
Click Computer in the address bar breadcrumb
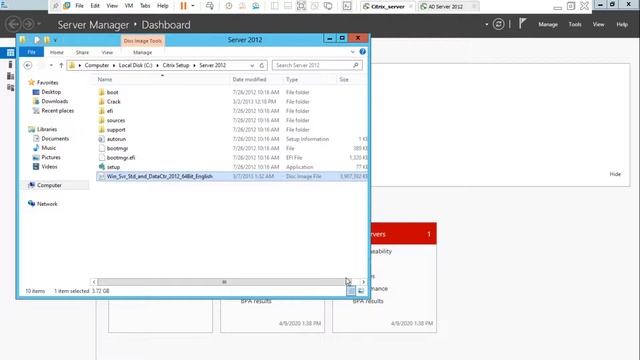pyautogui.click(x=97, y=65)
